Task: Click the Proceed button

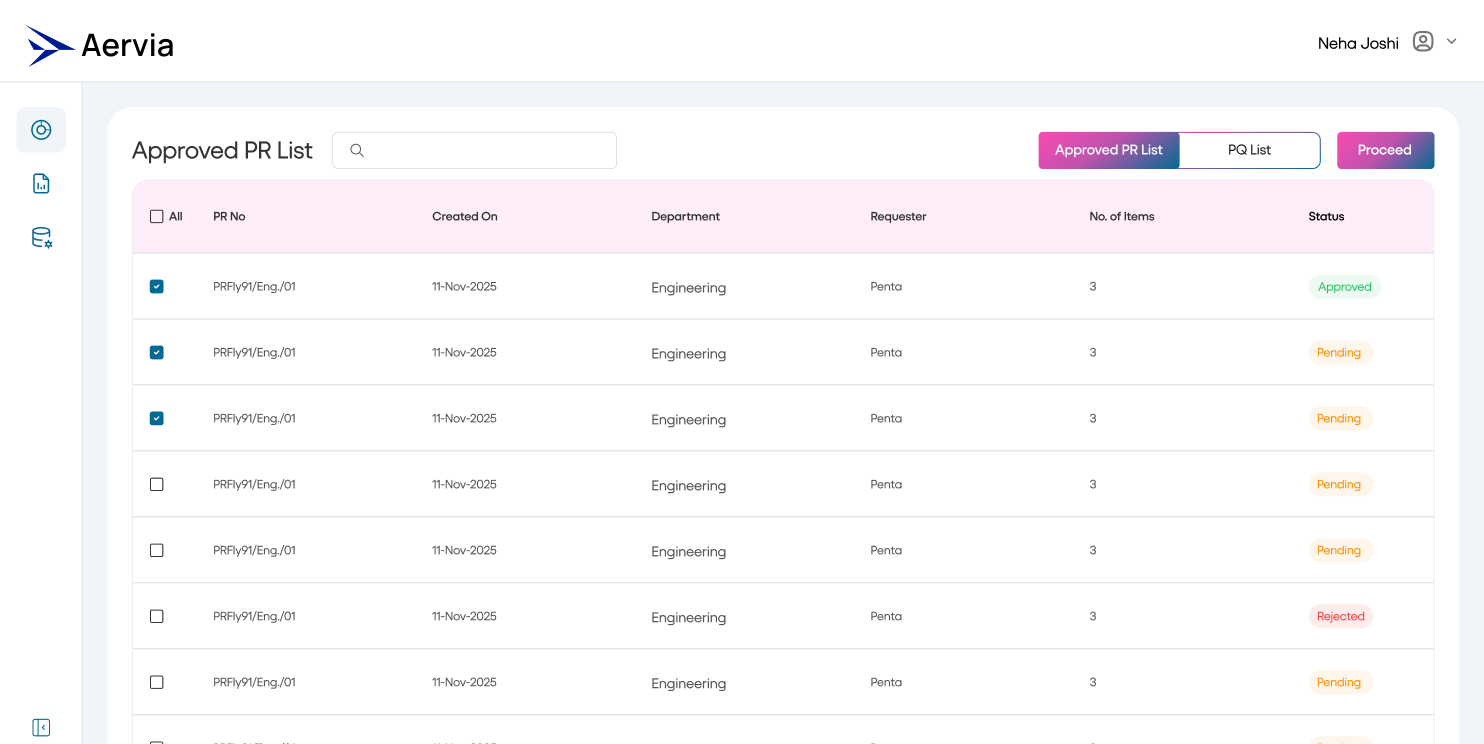Action: 1385,149
